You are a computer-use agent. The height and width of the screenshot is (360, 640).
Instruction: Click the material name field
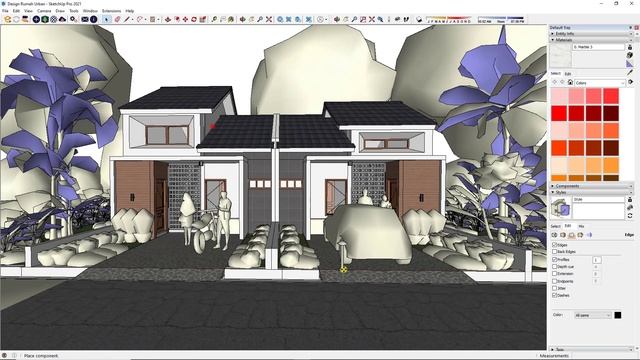(598, 47)
